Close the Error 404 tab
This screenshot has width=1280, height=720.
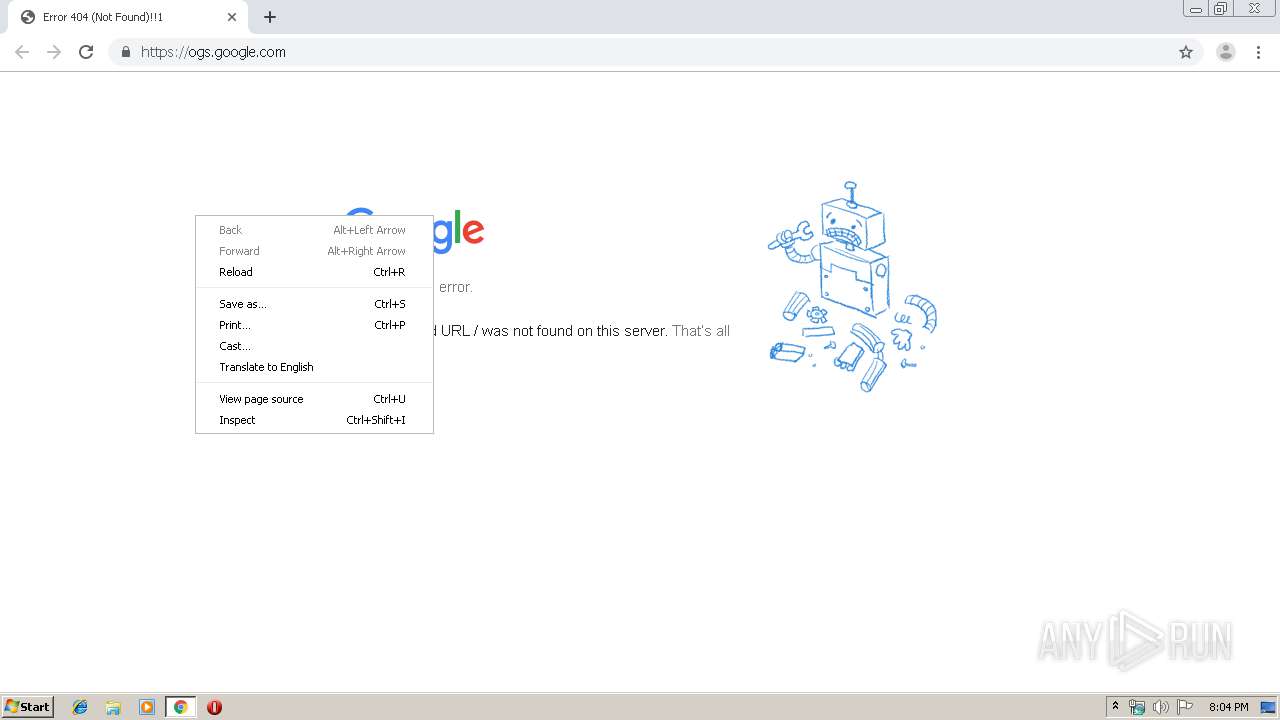232,17
